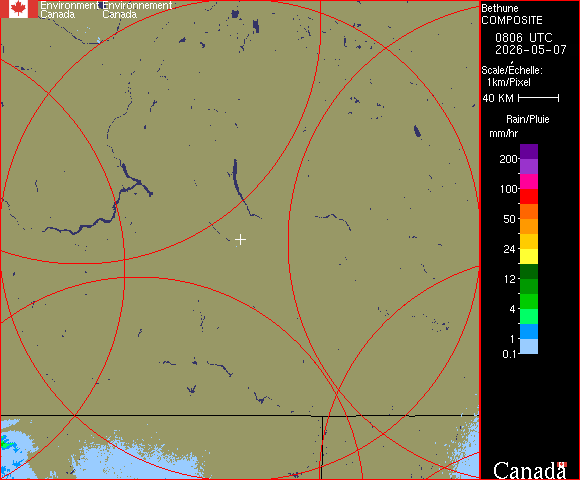Click the small flag above the Canada wordmark
The width and height of the screenshot is (580, 480).
tap(563, 464)
